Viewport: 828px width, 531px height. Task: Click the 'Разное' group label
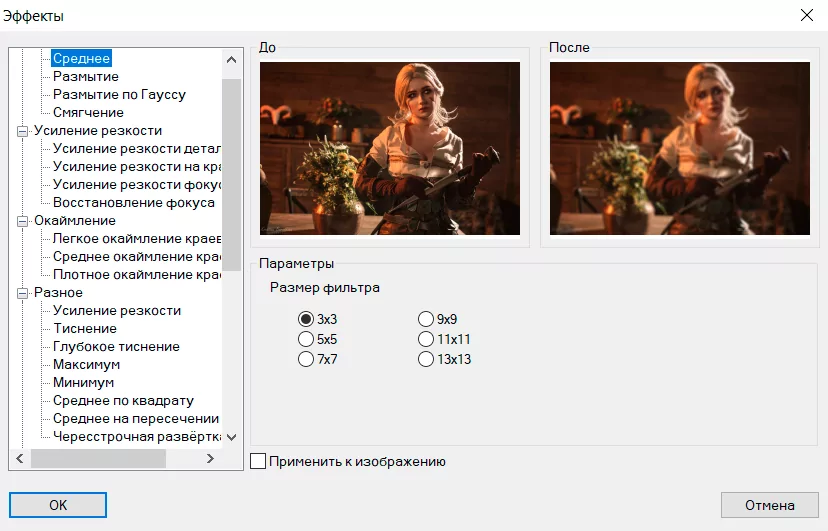click(x=59, y=292)
